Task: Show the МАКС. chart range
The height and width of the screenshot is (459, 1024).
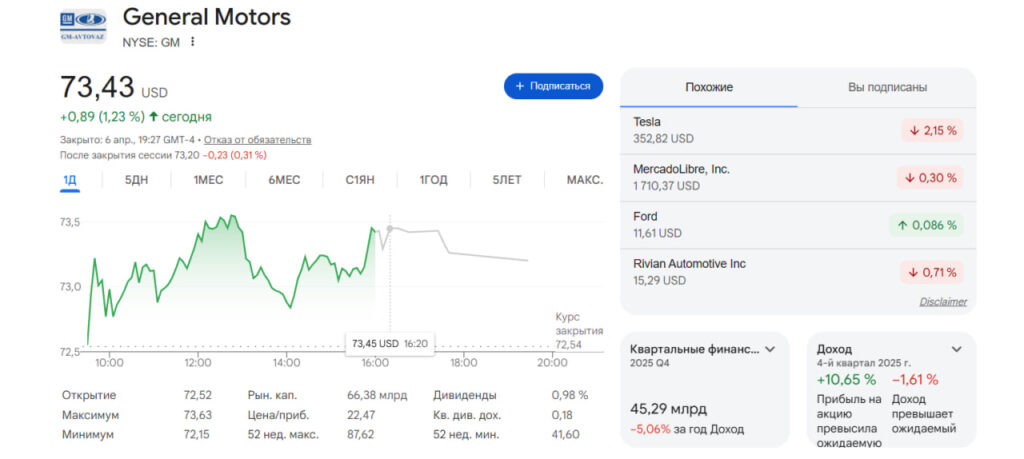Action: [x=584, y=180]
